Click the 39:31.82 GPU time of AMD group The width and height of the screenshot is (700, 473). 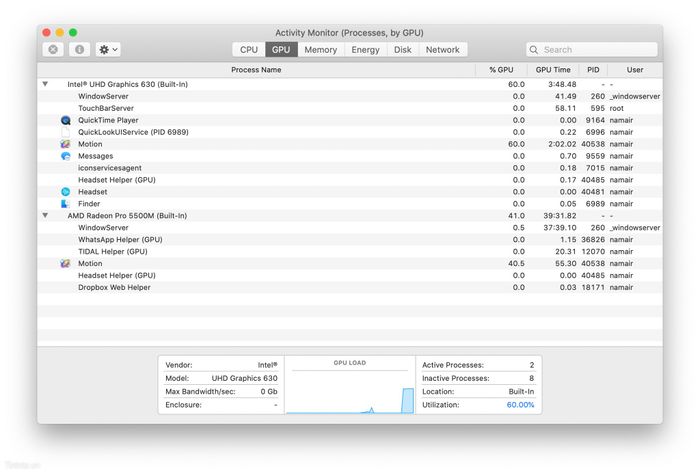(x=560, y=216)
